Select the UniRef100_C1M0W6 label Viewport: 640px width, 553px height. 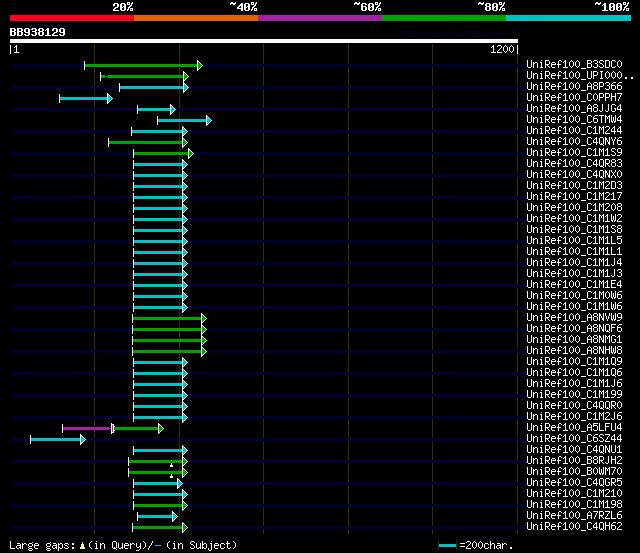tap(574, 296)
